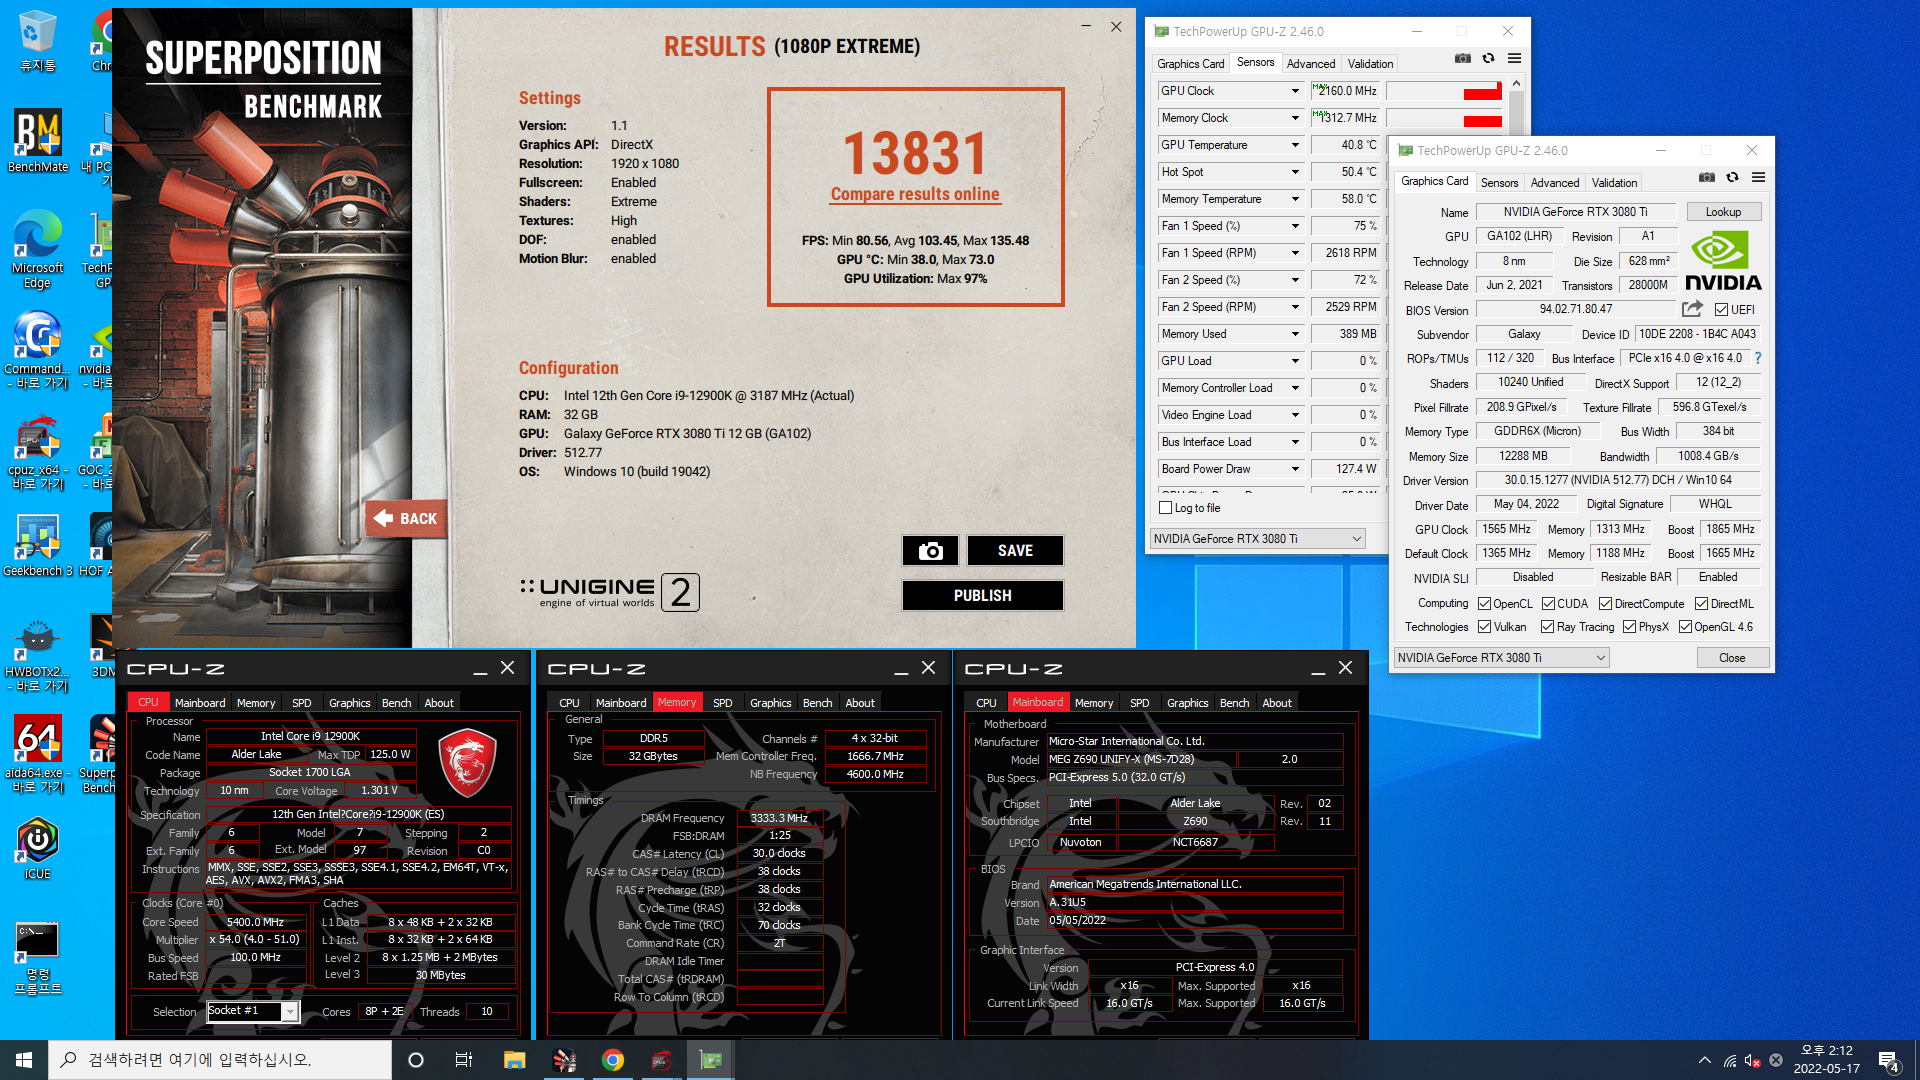This screenshot has height=1080, width=1920.
Task: Click the SAVE button in Superposition
Action: point(1015,551)
